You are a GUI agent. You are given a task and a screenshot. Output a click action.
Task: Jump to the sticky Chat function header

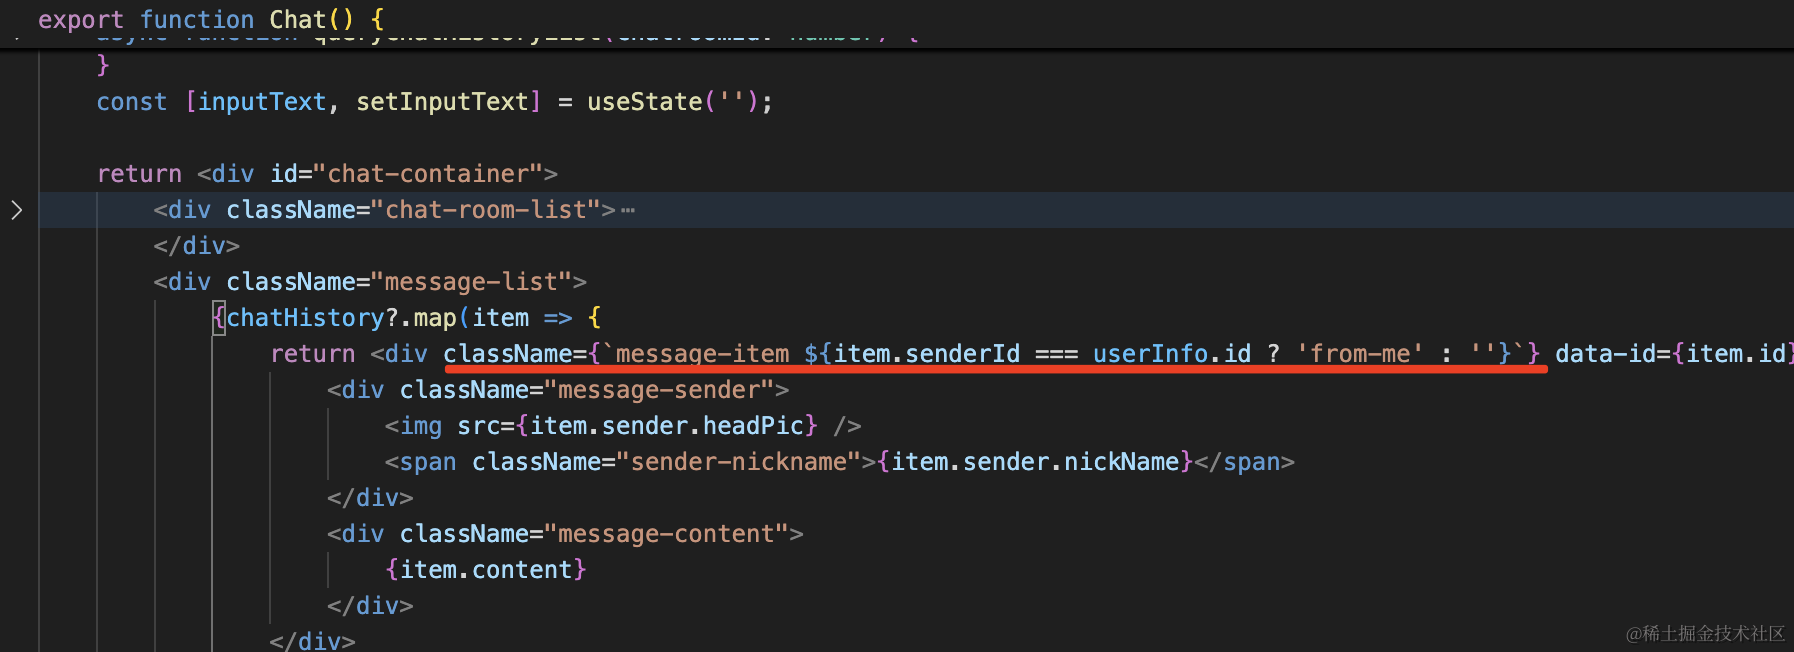coord(297,19)
